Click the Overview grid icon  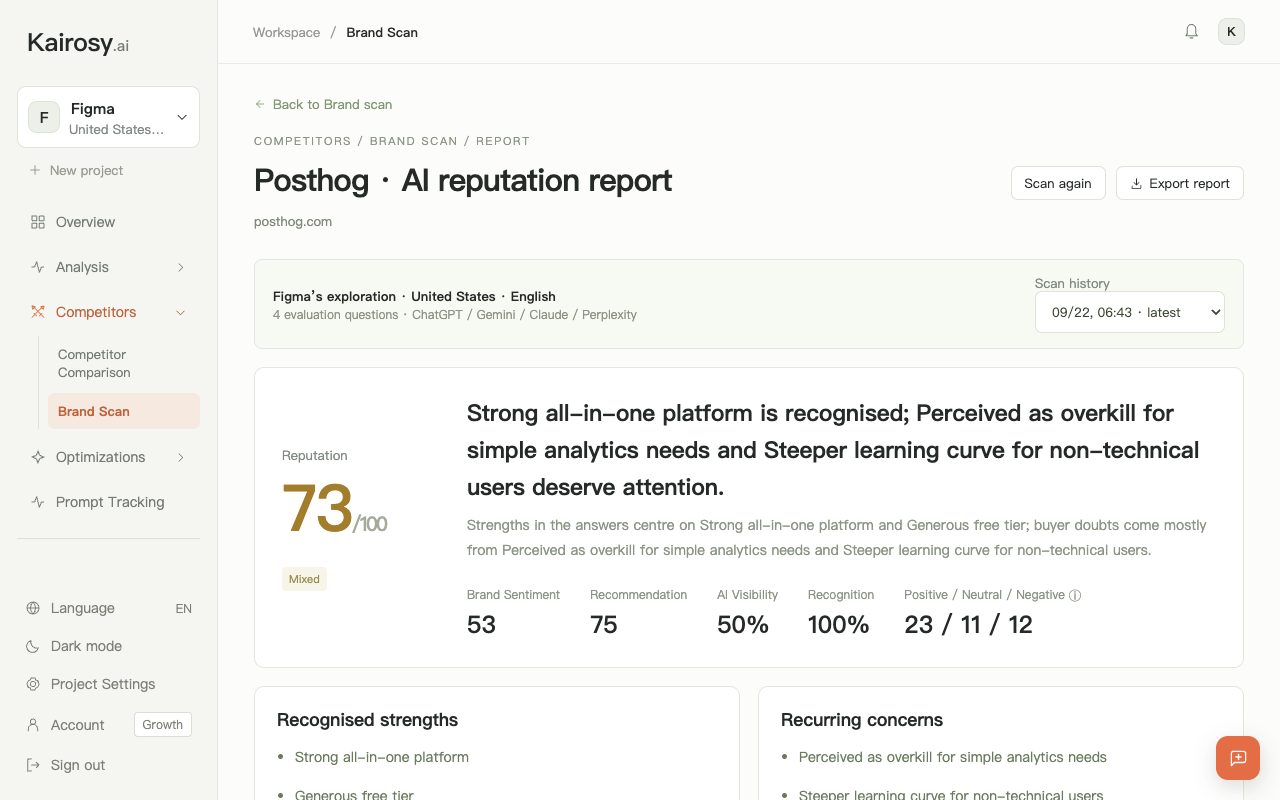point(38,222)
